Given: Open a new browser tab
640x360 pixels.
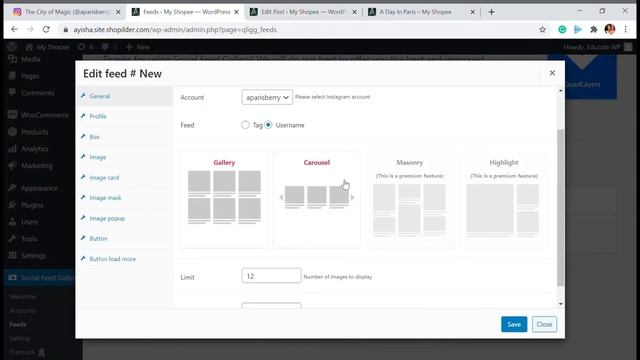Looking at the screenshot, I should (x=491, y=12).
